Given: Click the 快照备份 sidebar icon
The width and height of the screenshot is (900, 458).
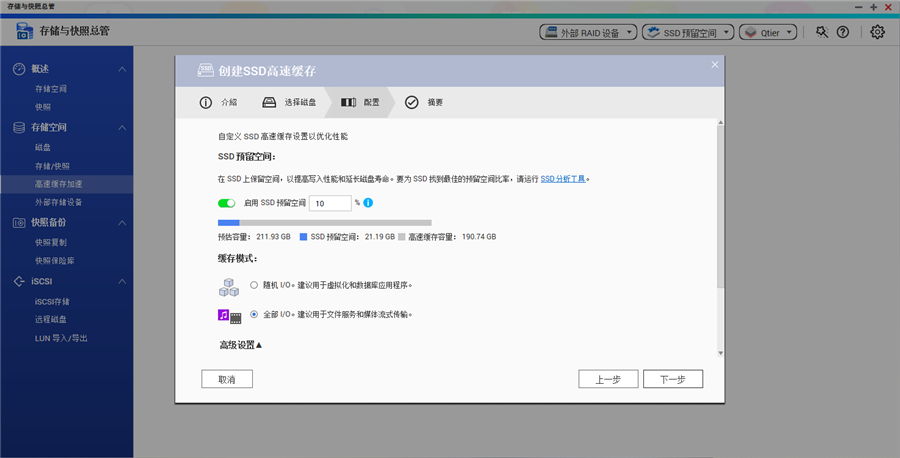Looking at the screenshot, I should click(x=18, y=222).
